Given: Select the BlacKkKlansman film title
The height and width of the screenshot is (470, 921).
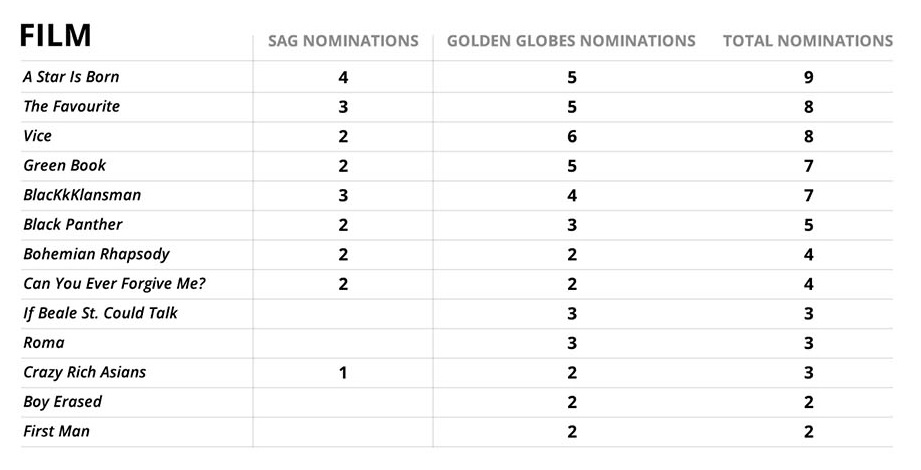Looking at the screenshot, I should click(82, 195).
